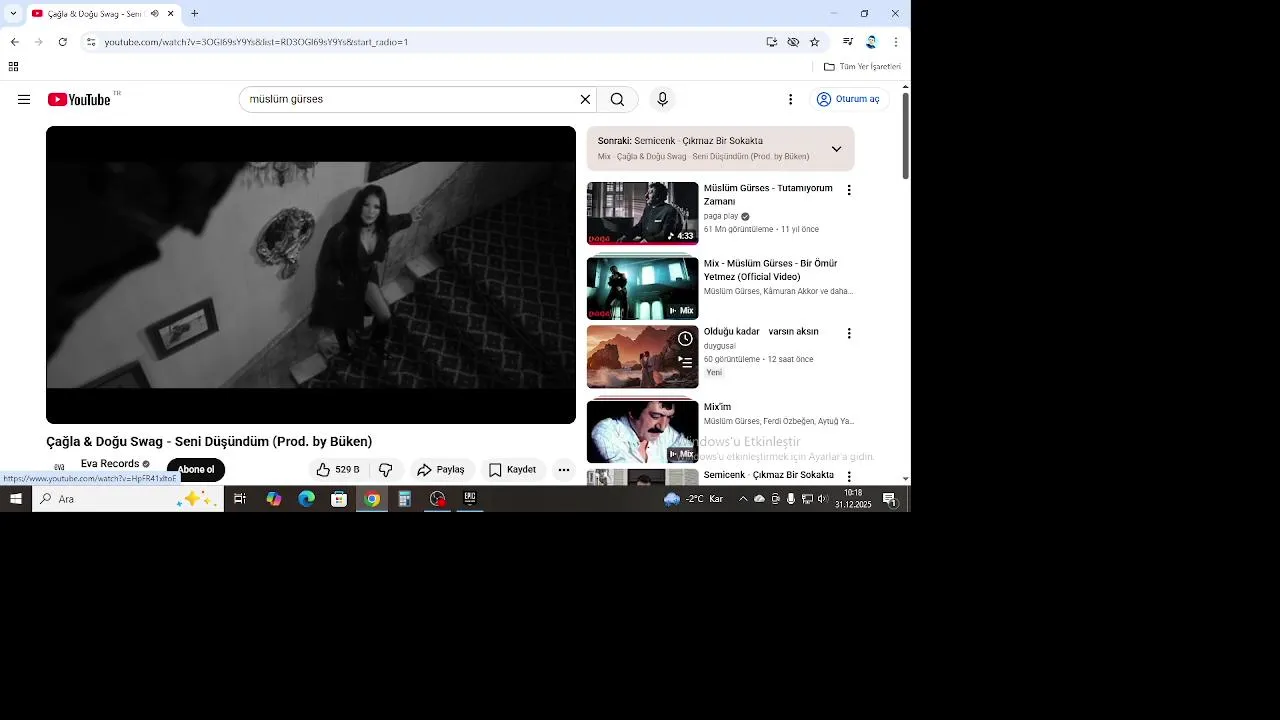Open the Tüm Yer İşaretleri folder
Image resolution: width=1280 pixels, height=720 pixels.
click(x=862, y=67)
